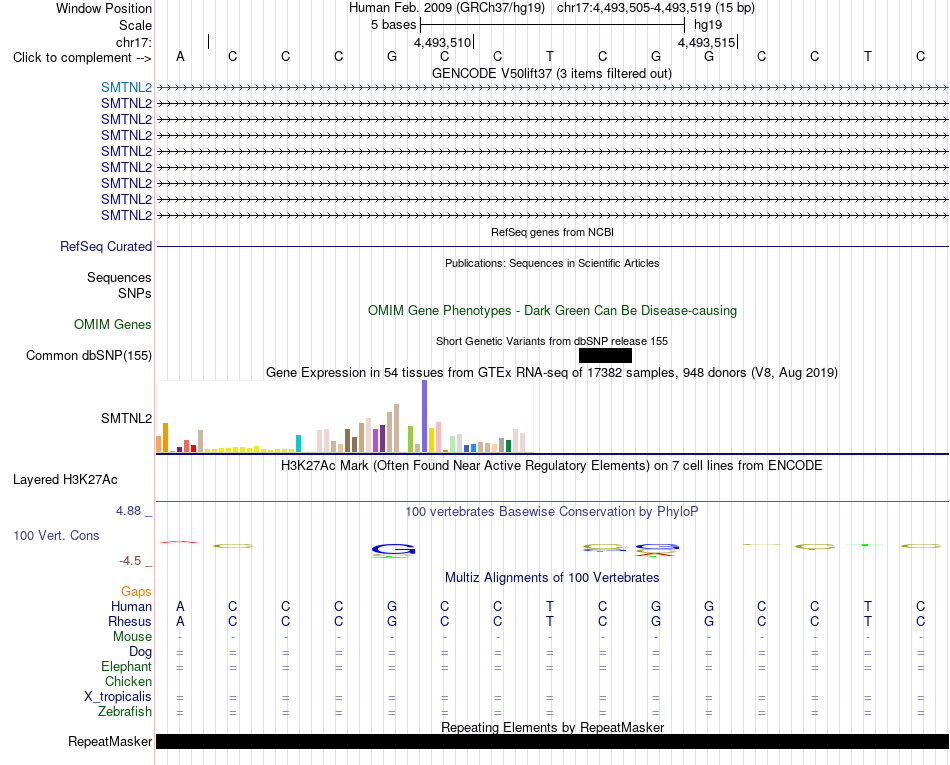Click the black dbSNP variant item
This screenshot has height=765, width=950.
coord(605,356)
